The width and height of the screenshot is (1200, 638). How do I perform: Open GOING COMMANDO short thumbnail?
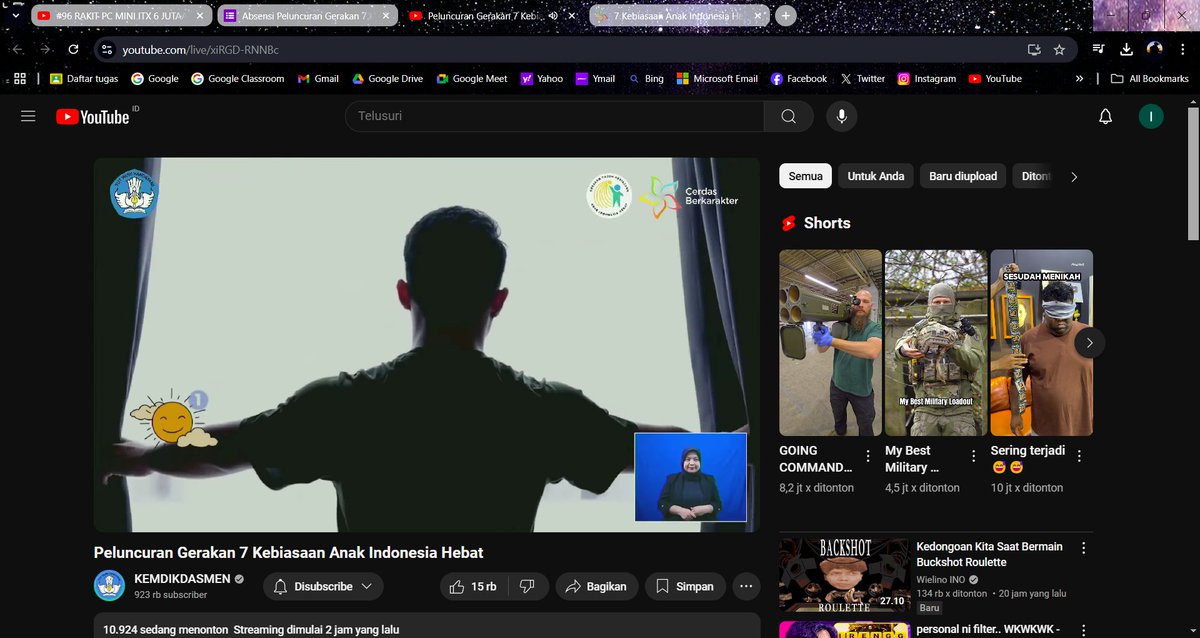[830, 342]
